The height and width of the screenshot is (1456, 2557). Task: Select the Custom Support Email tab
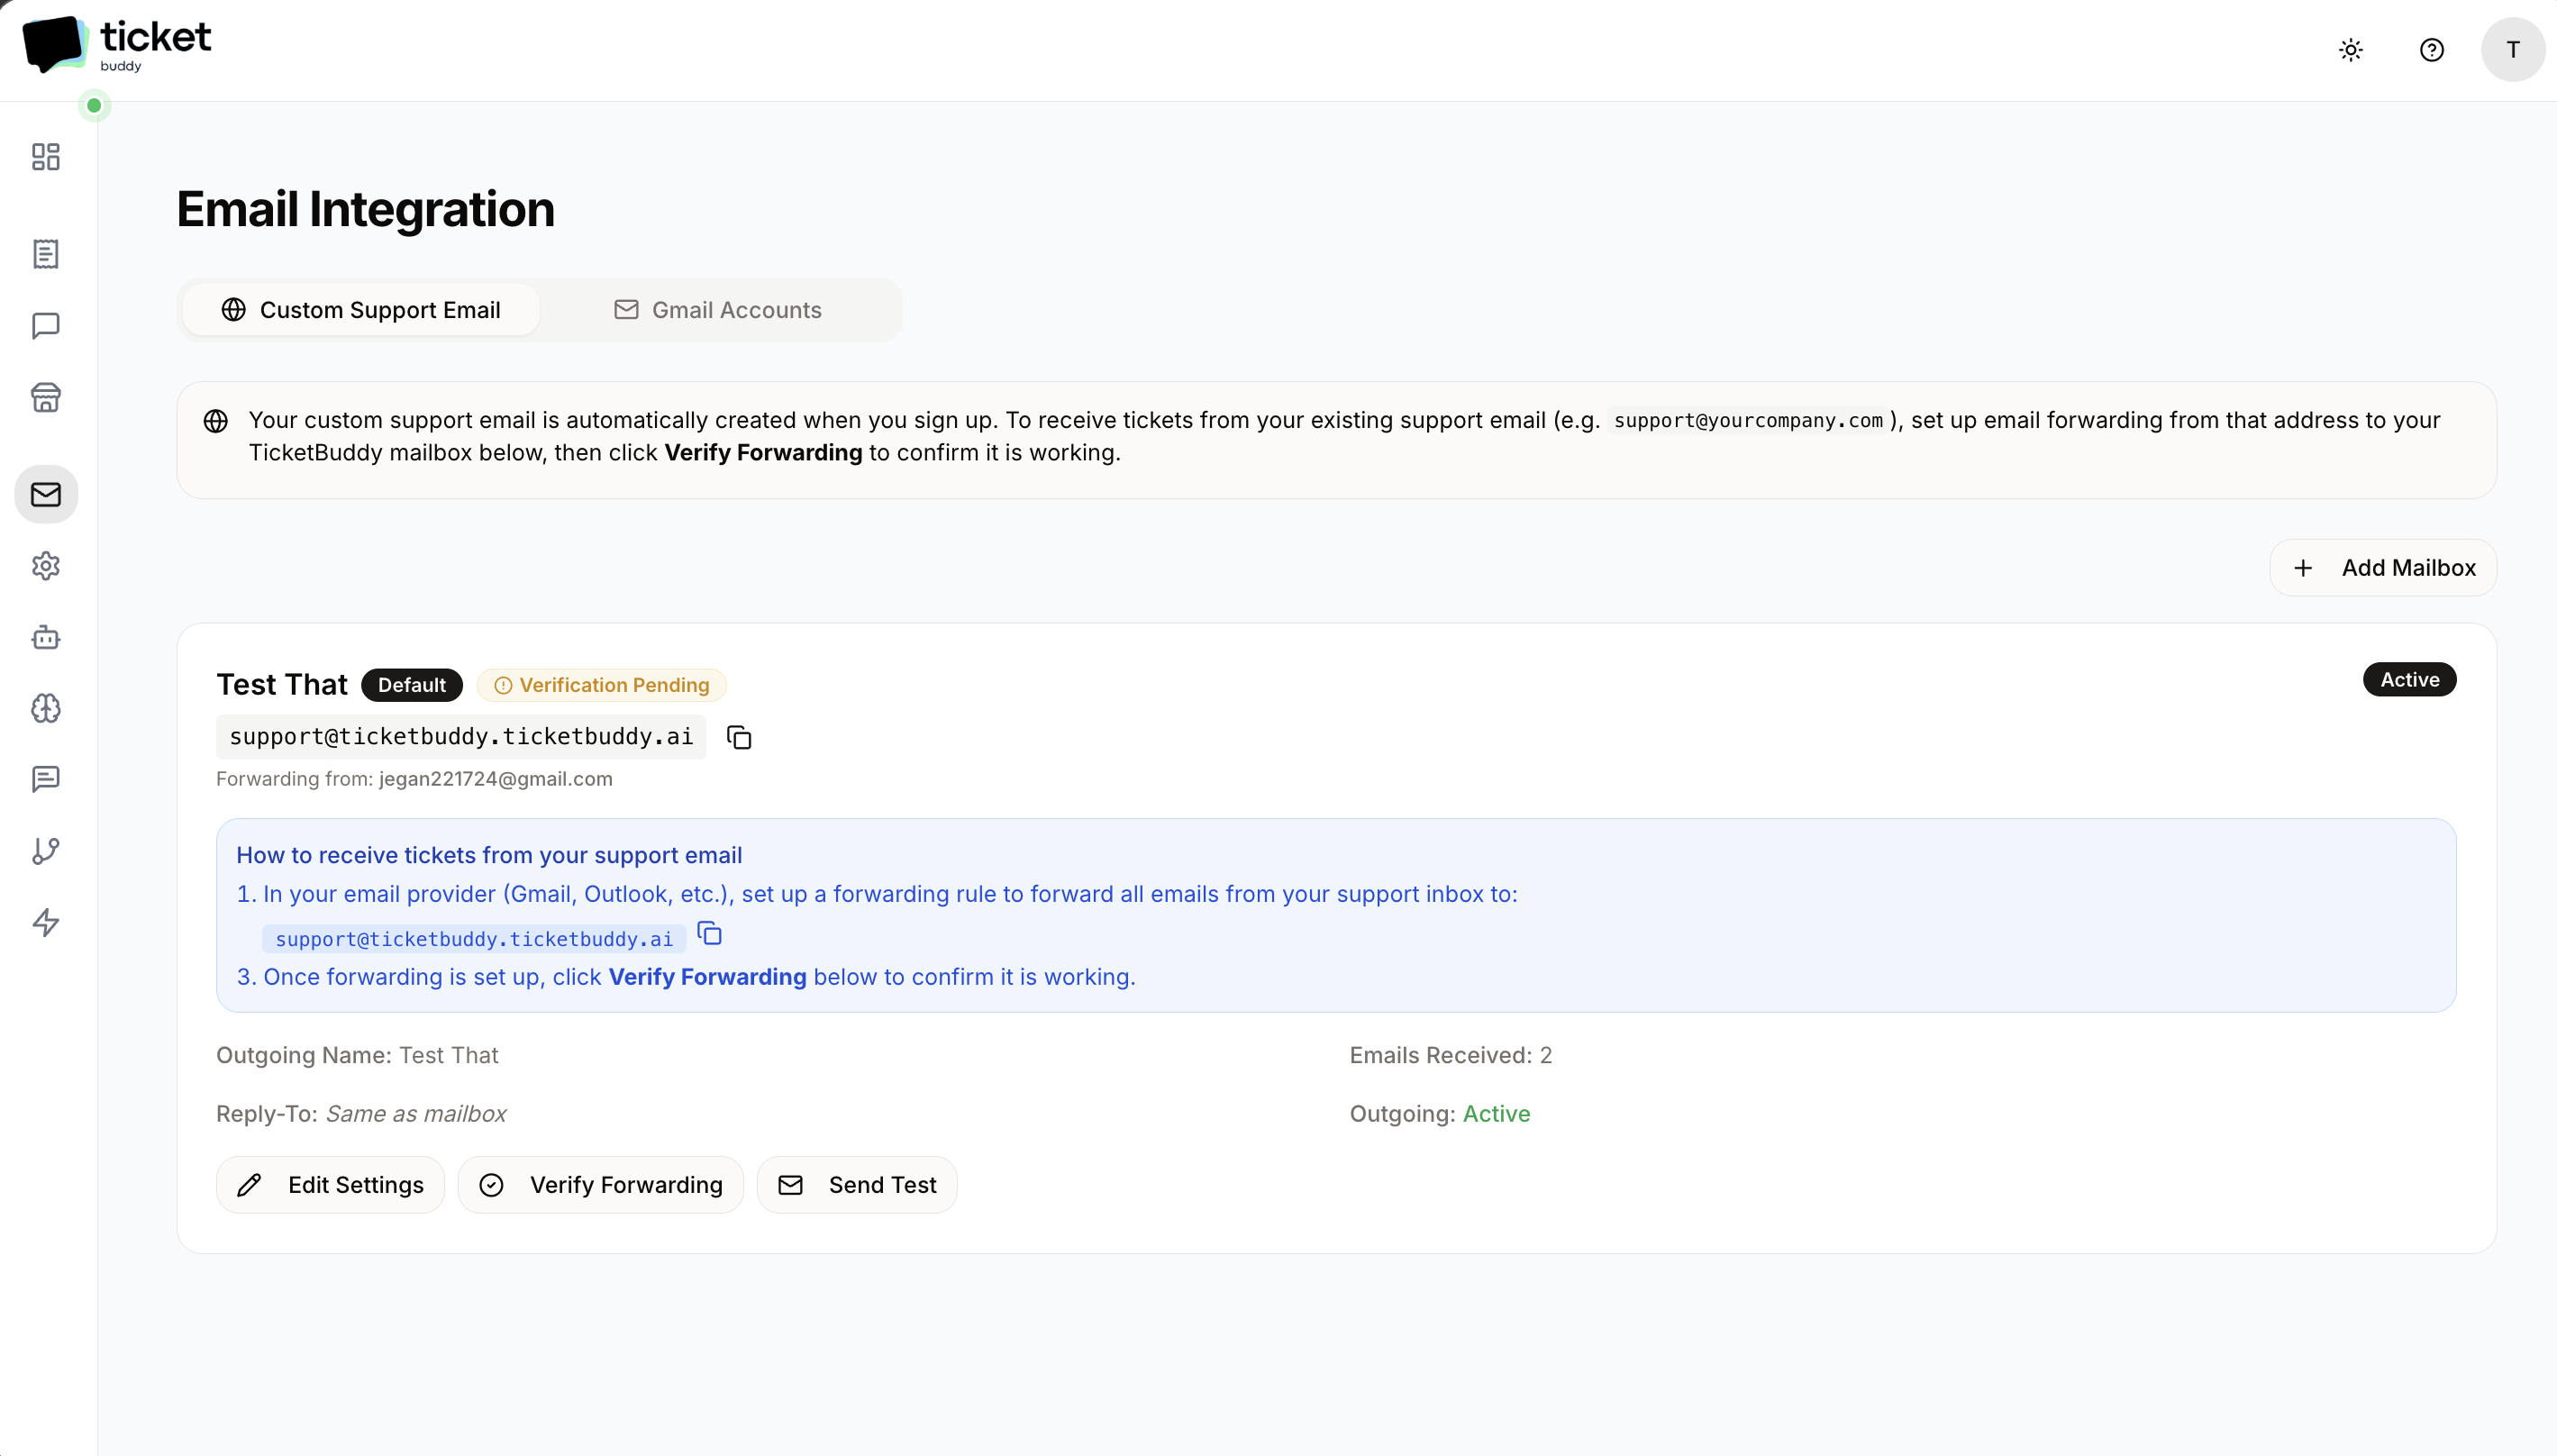pos(362,309)
